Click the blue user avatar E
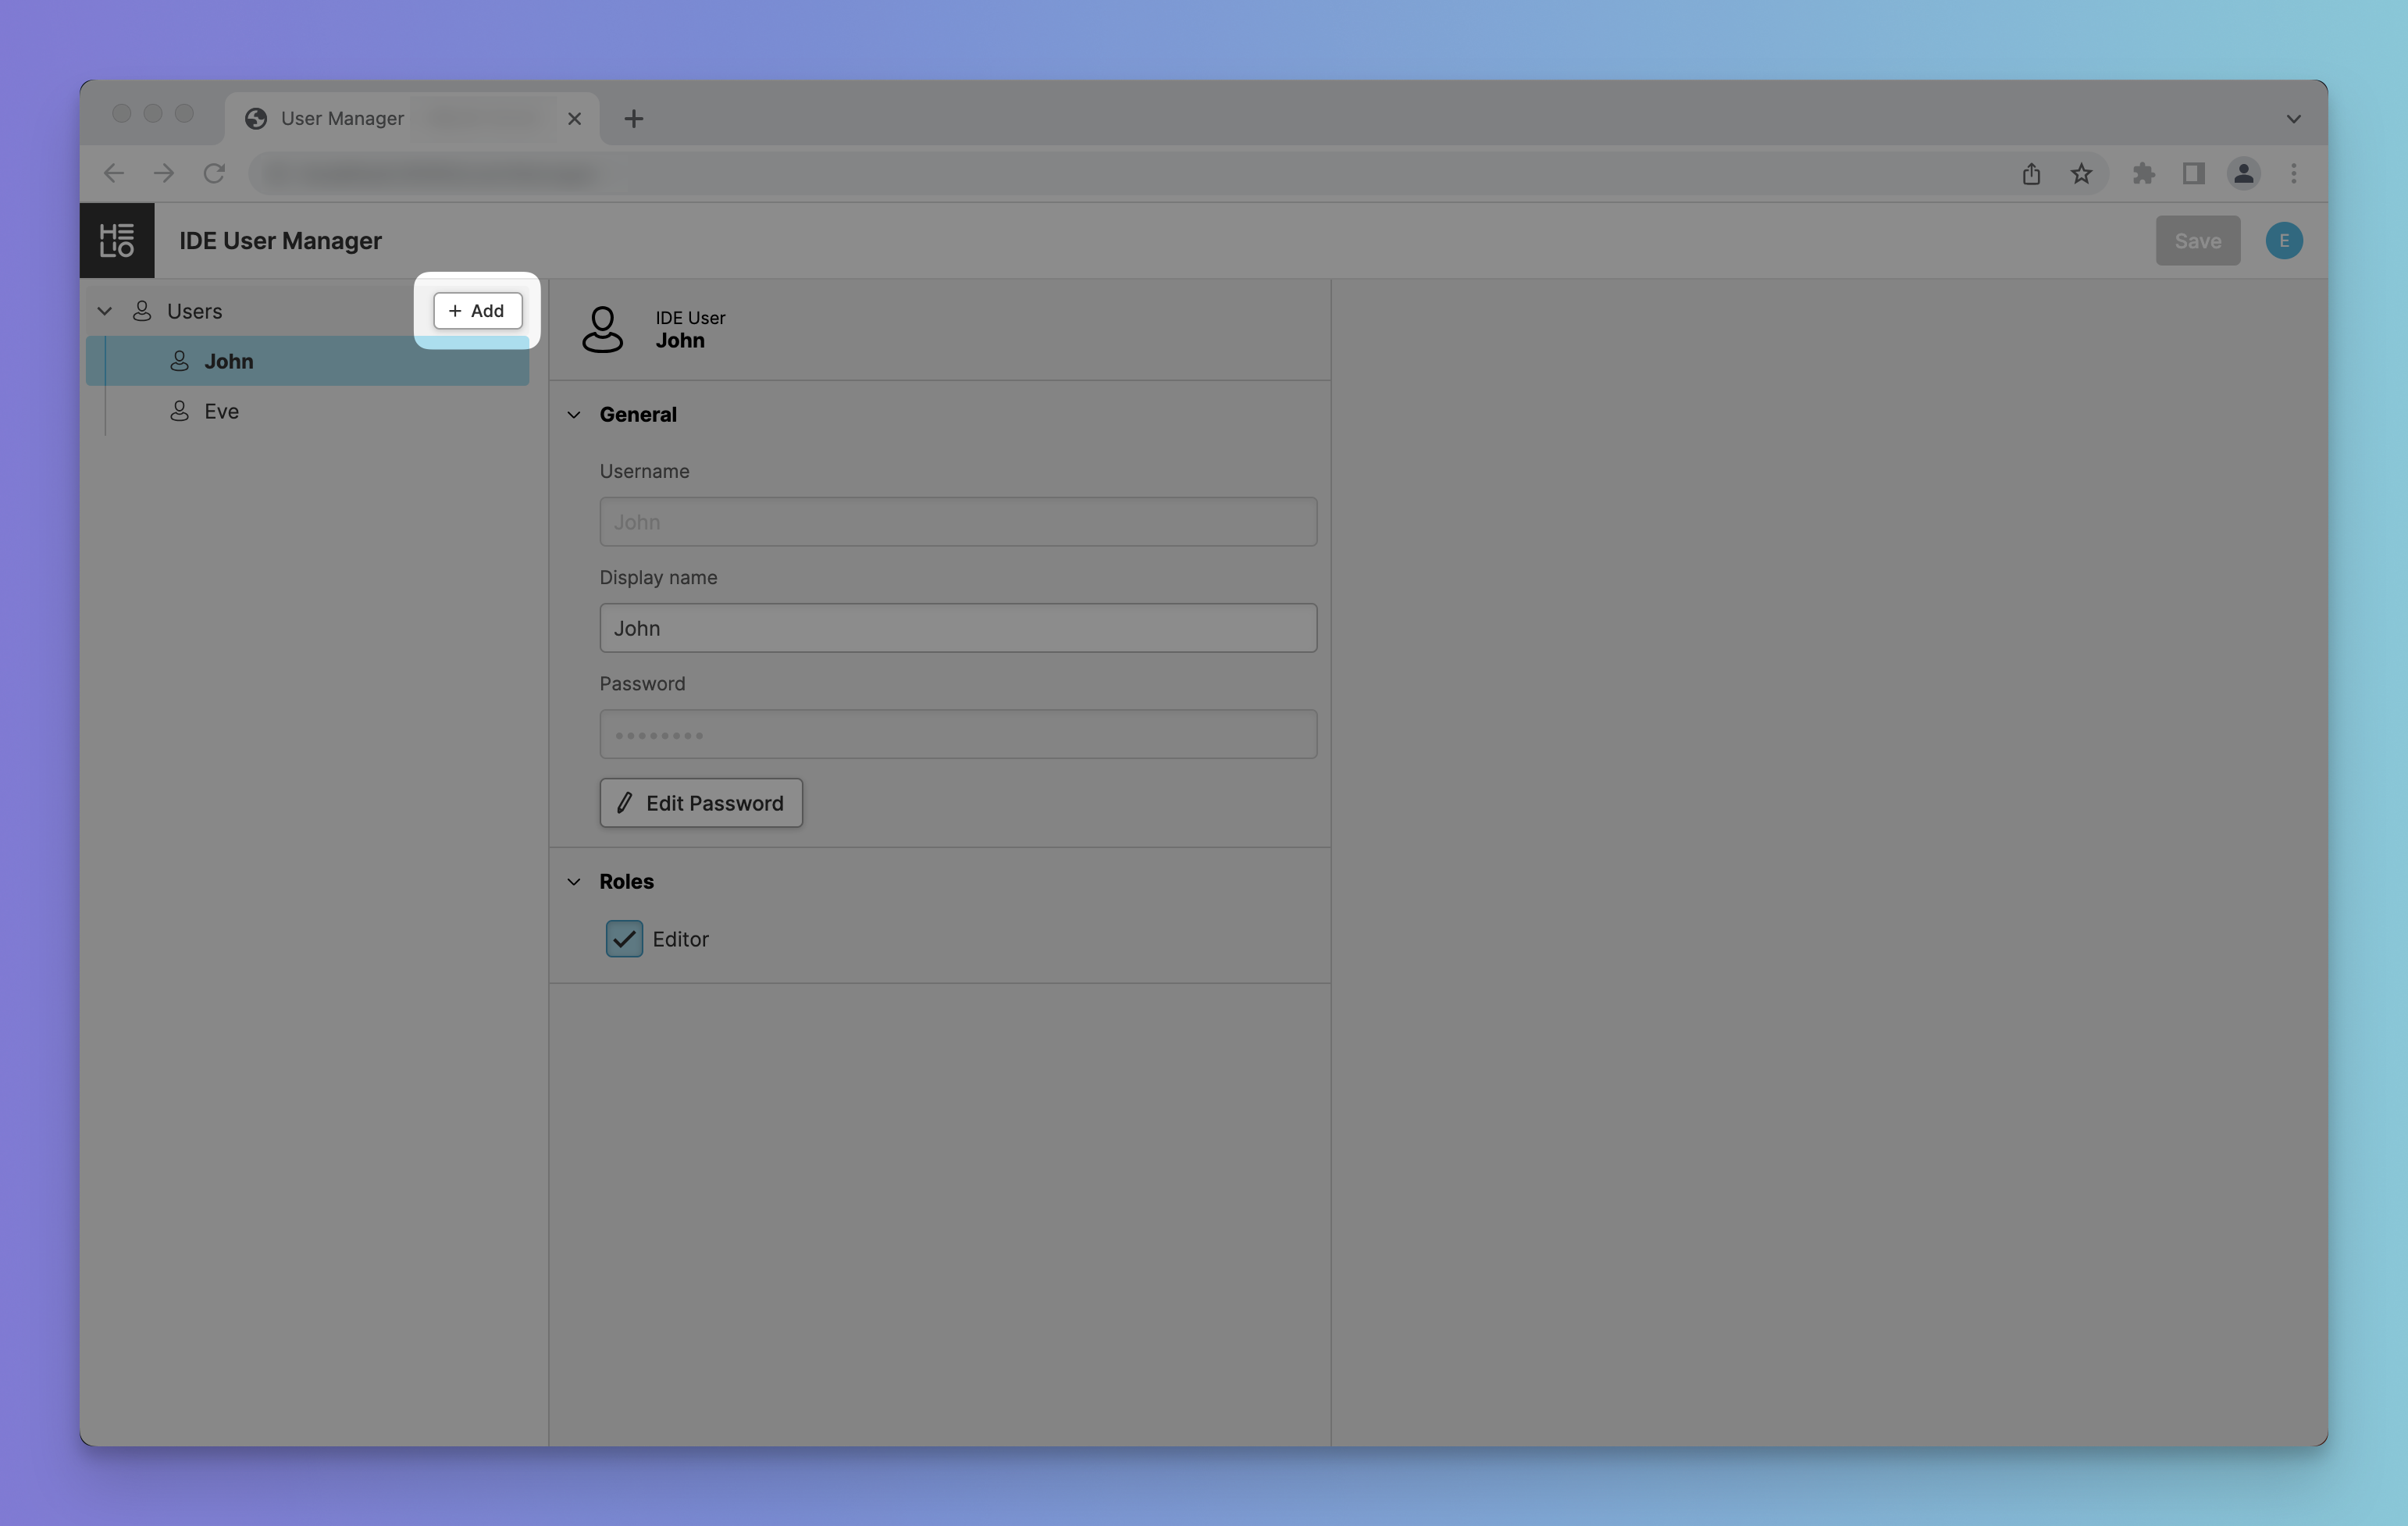 pos(2283,241)
